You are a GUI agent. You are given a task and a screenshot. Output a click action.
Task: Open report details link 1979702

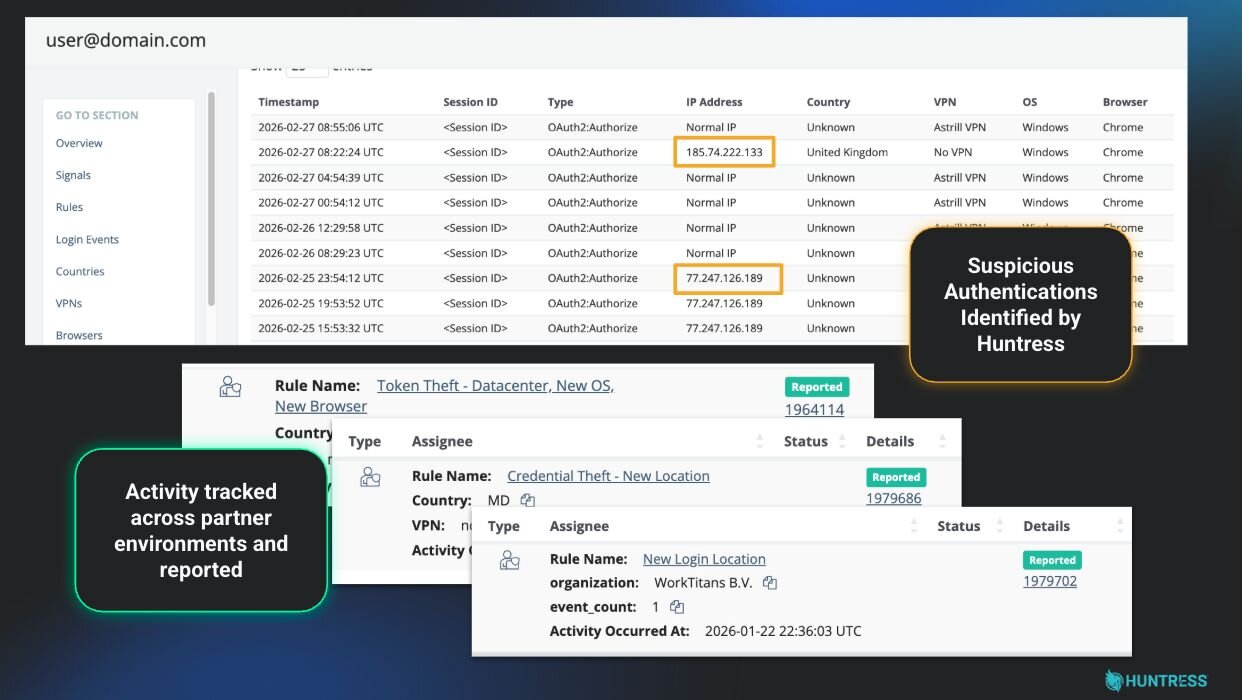[1050, 581]
